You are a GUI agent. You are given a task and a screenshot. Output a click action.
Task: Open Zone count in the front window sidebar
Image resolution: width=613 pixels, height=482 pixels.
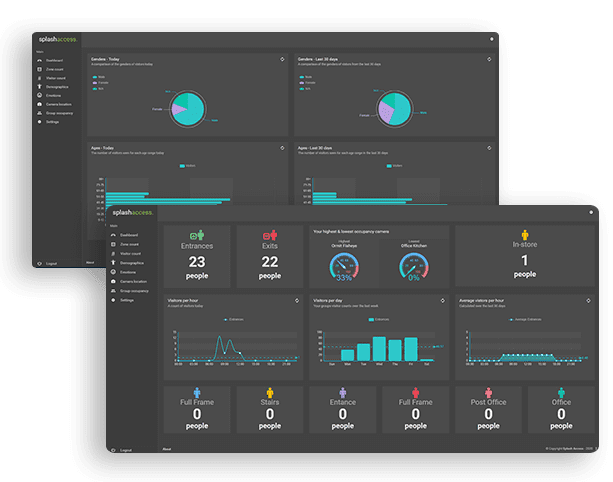coord(129,244)
